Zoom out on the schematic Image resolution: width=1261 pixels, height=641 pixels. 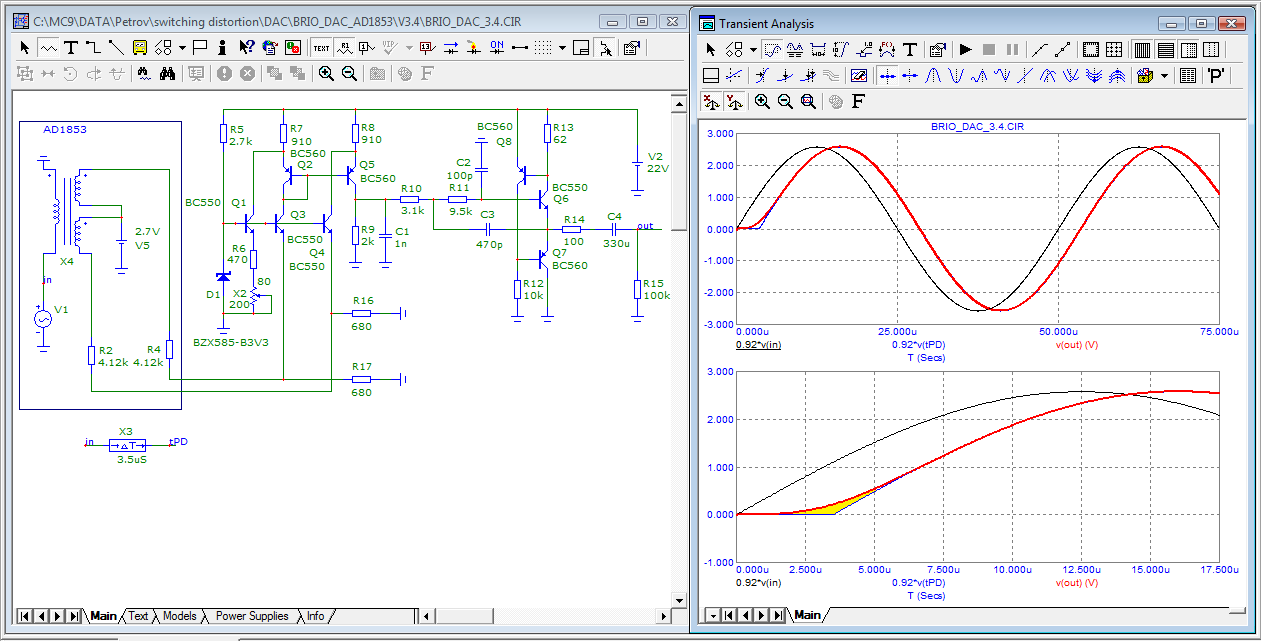pyautogui.click(x=349, y=73)
